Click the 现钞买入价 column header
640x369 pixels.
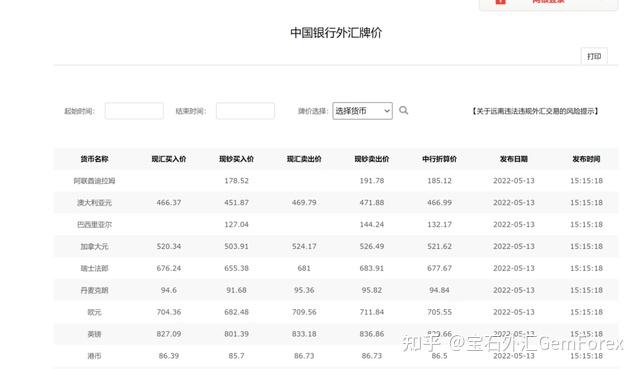[x=236, y=159]
